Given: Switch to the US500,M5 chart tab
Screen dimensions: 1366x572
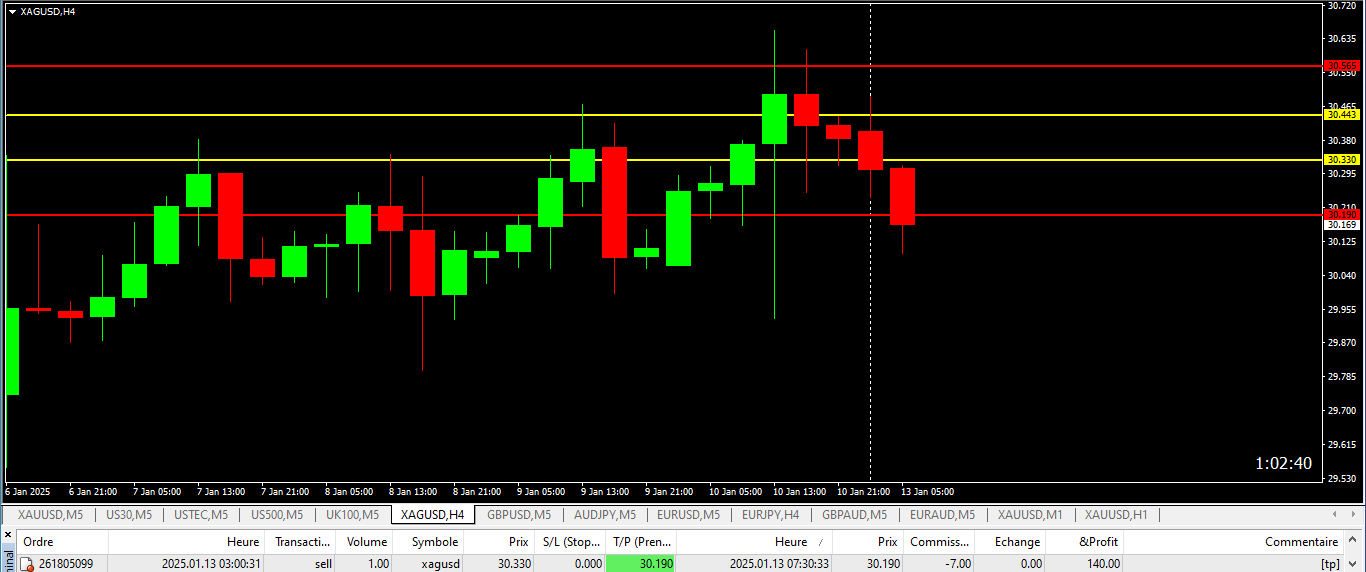Looking at the screenshot, I should [x=276, y=515].
